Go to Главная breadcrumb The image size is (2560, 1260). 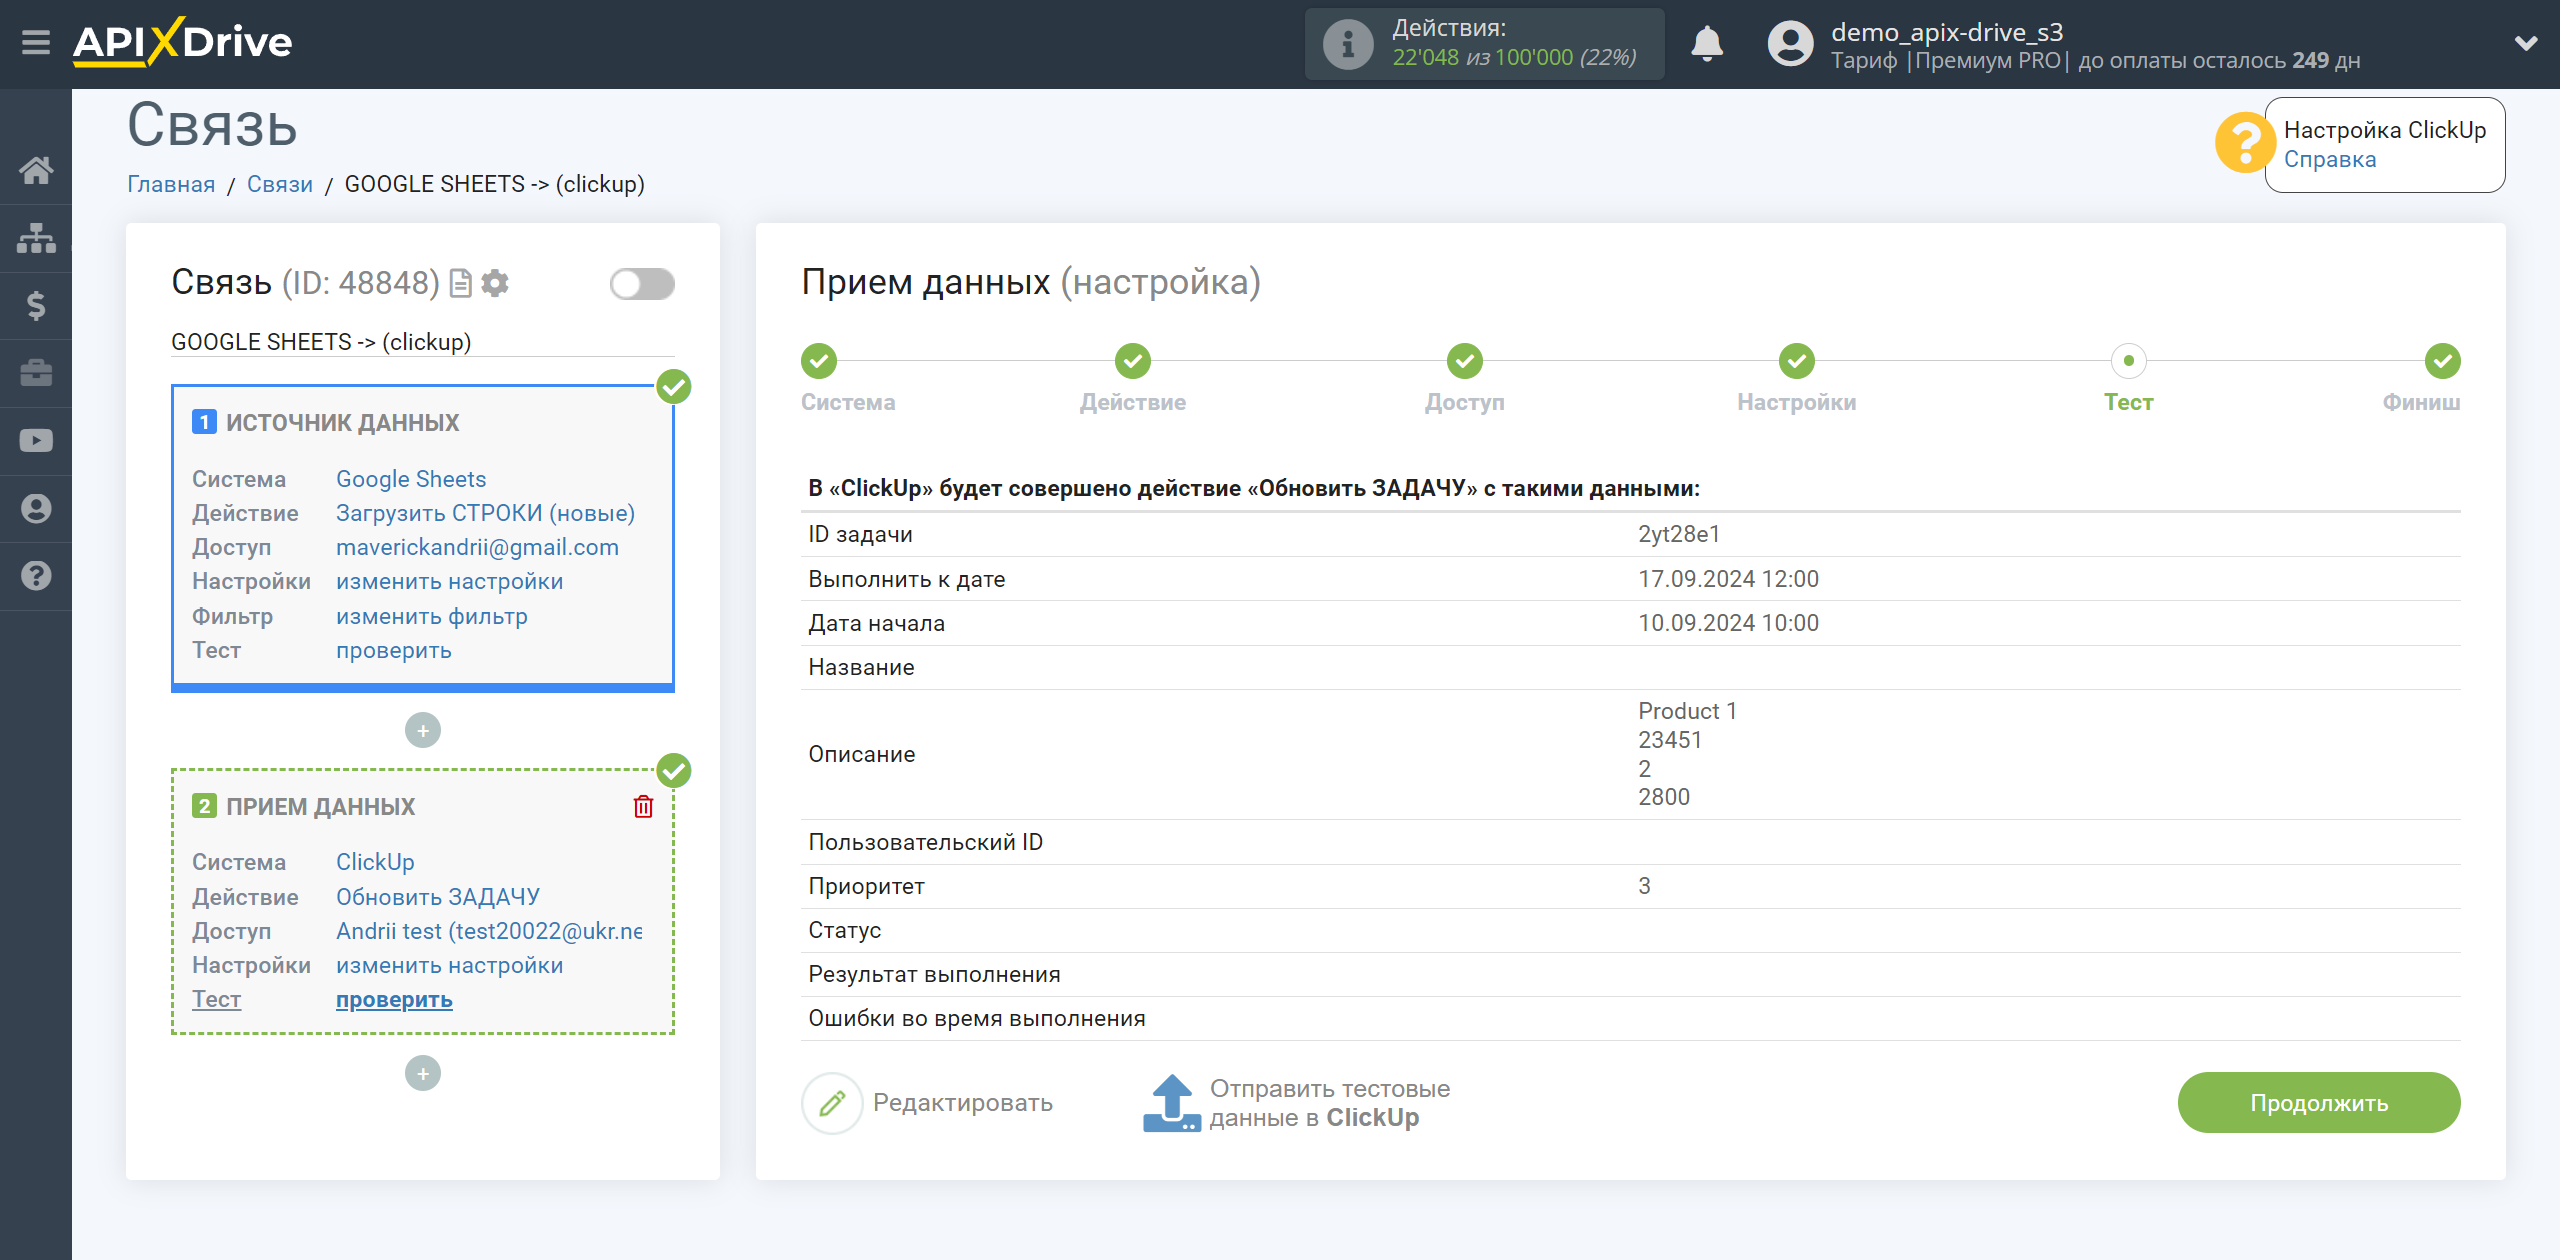pos(171,184)
